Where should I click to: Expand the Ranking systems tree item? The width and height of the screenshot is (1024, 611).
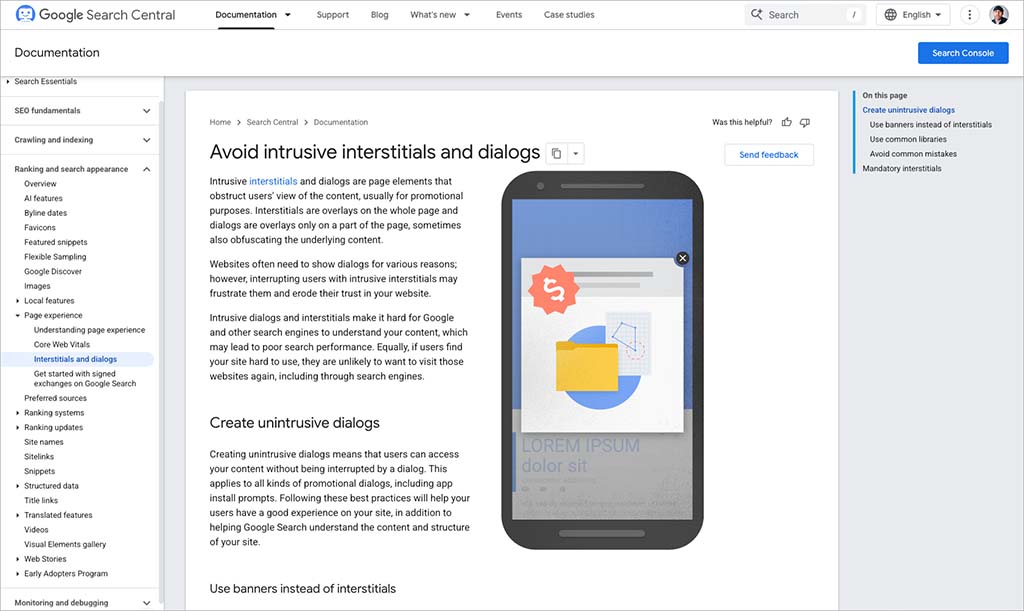click(x=18, y=413)
